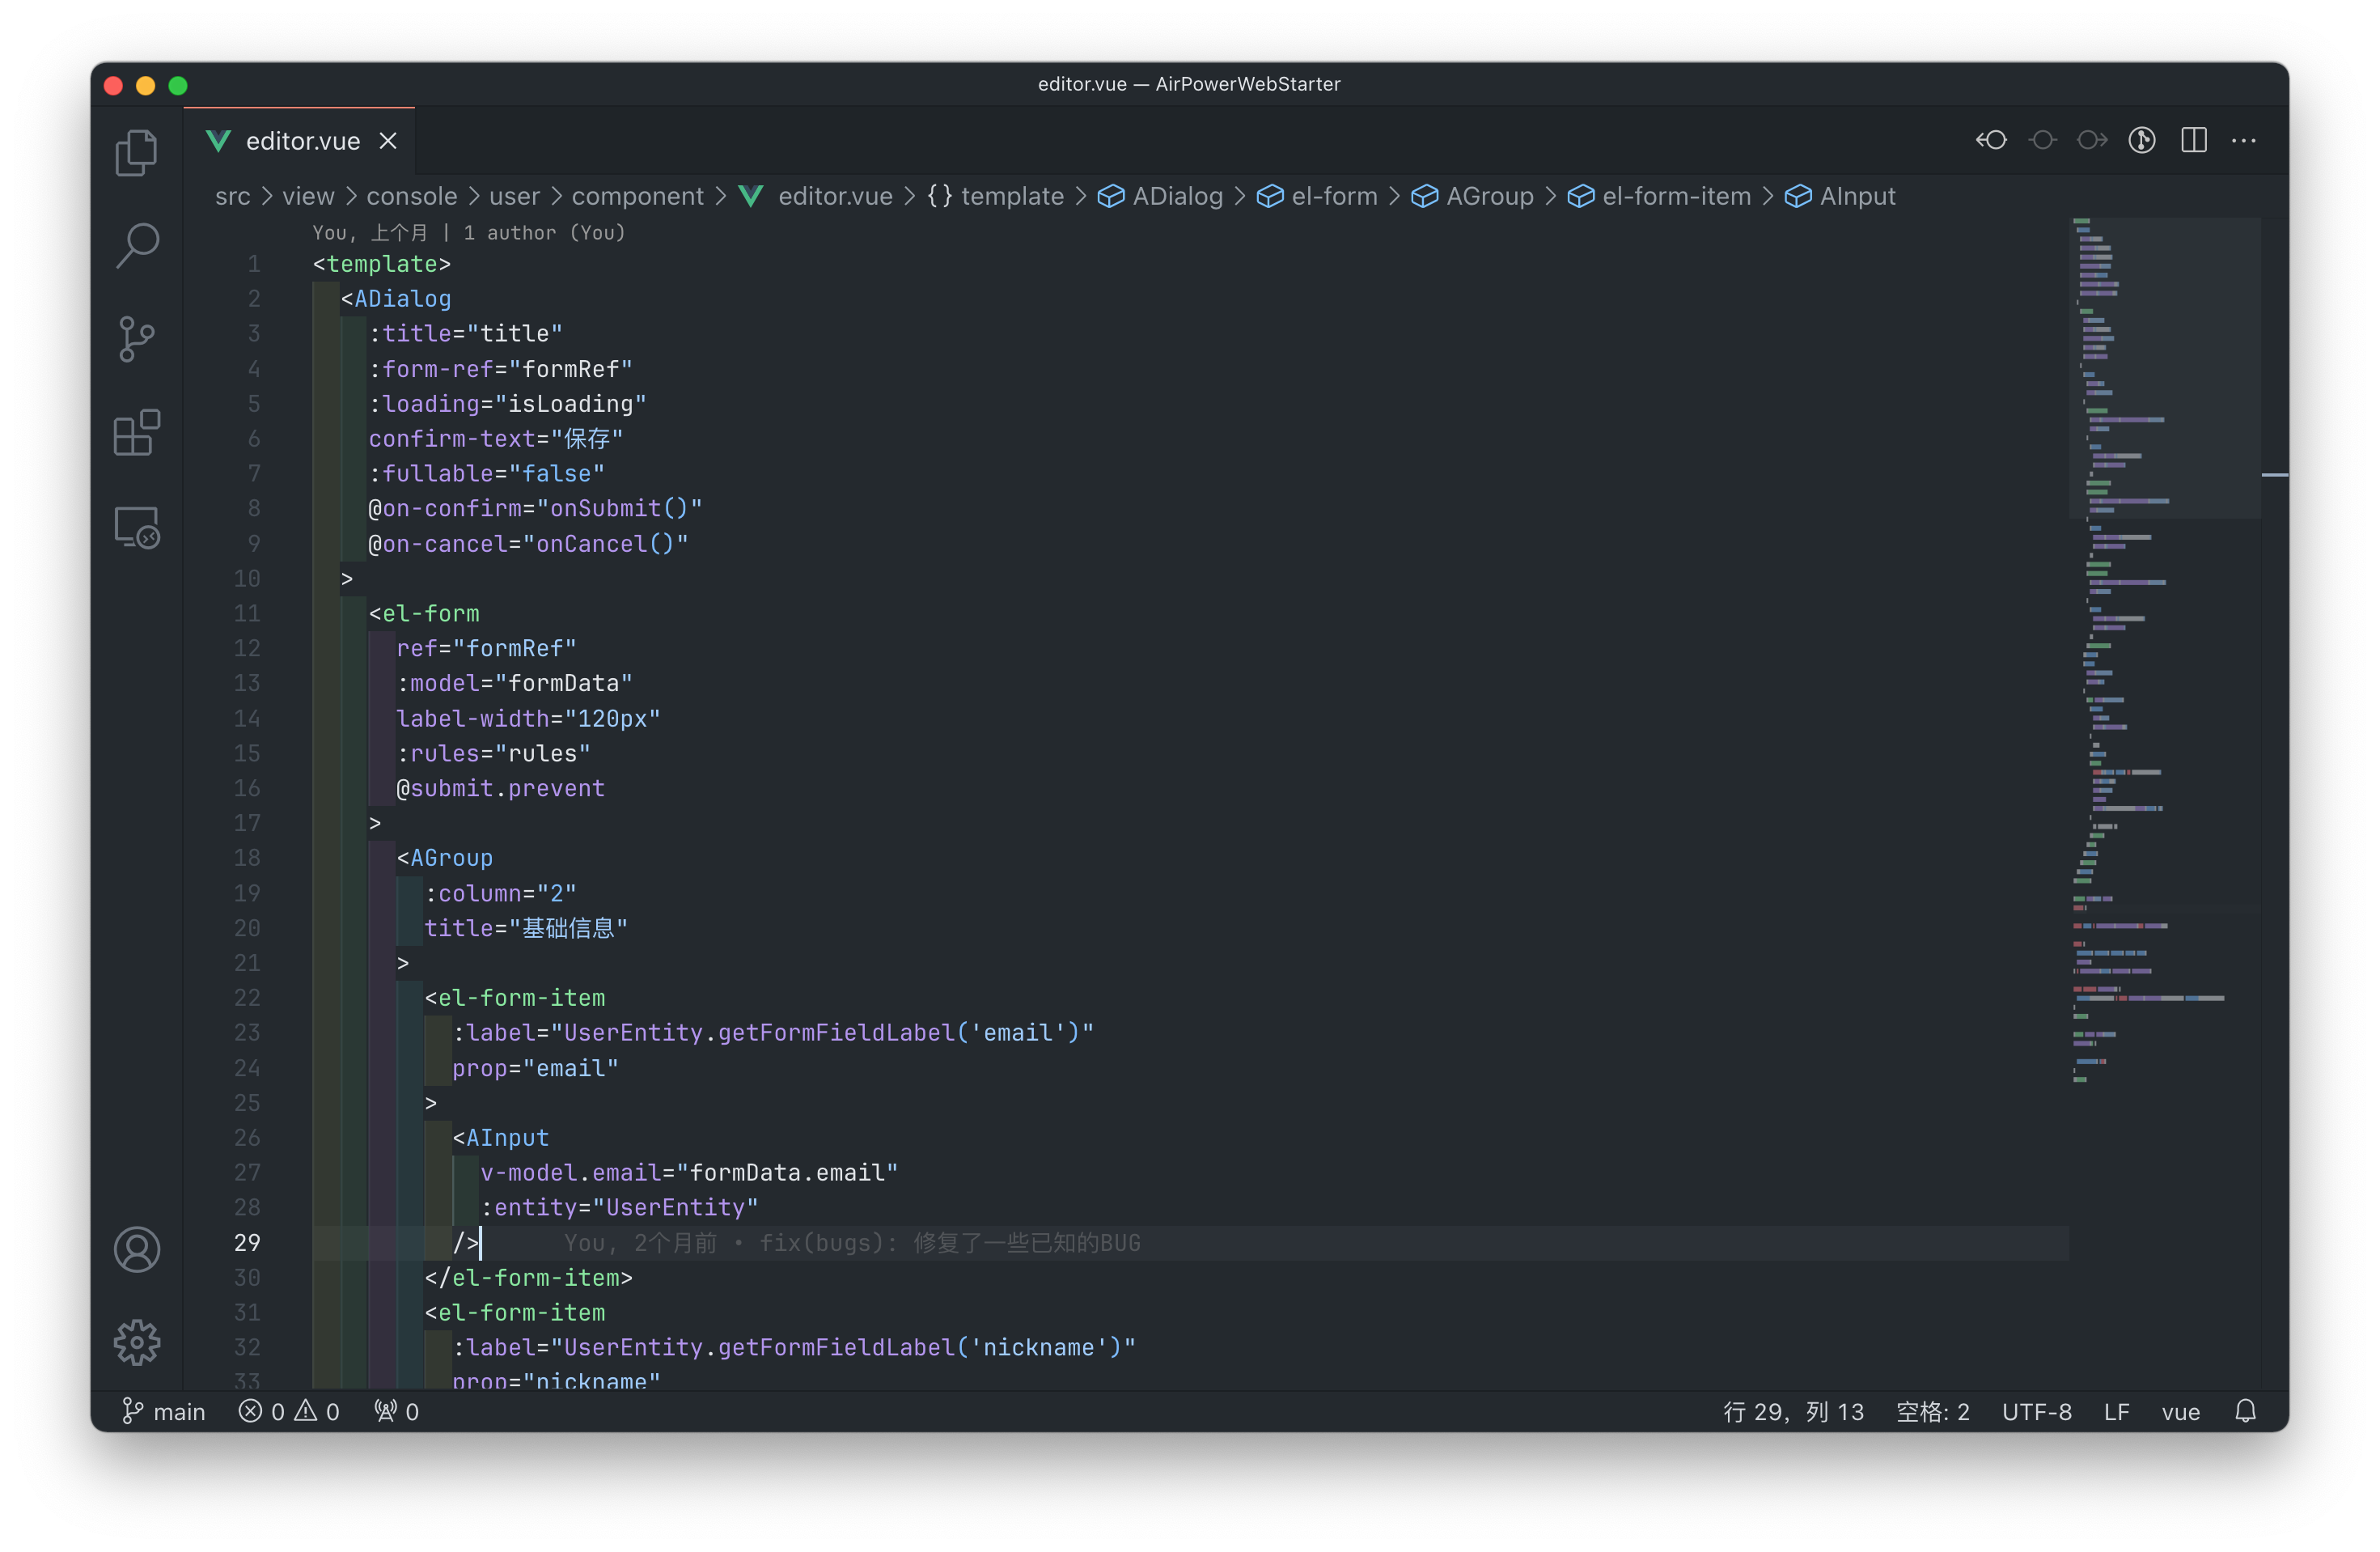Open the Explorer view in activity bar
This screenshot has width=2380, height=1552.
(137, 152)
